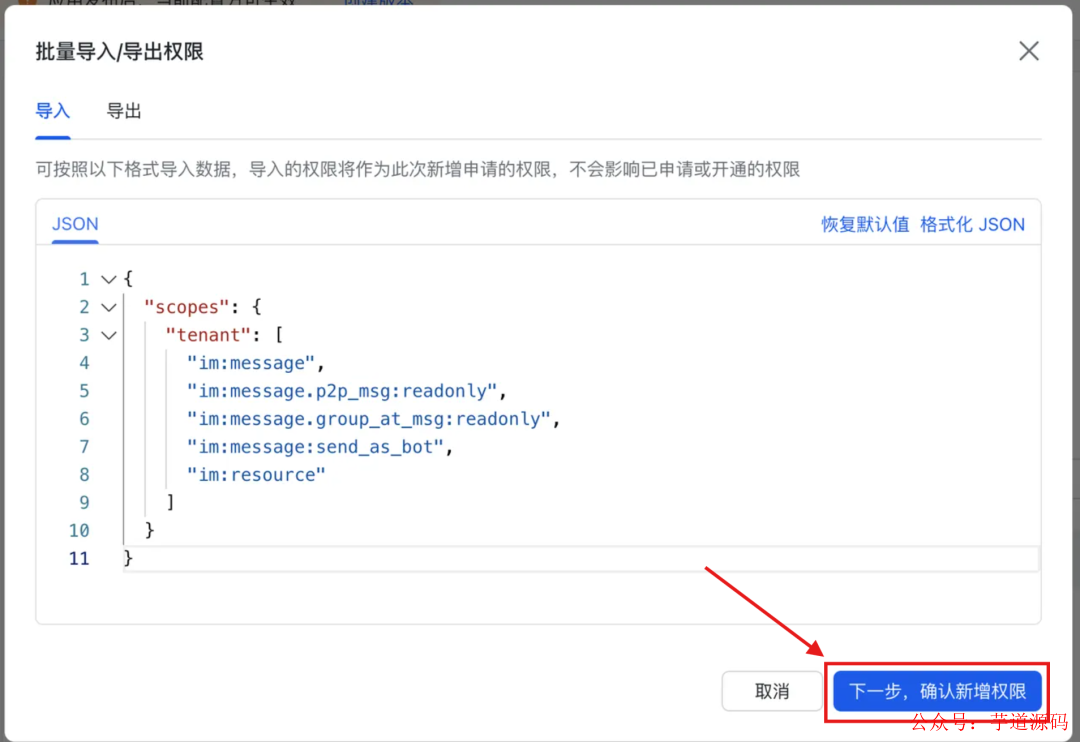The image size is (1080, 742).
Task: Click line number 11 in the editor
Action: pyautogui.click(x=79, y=558)
